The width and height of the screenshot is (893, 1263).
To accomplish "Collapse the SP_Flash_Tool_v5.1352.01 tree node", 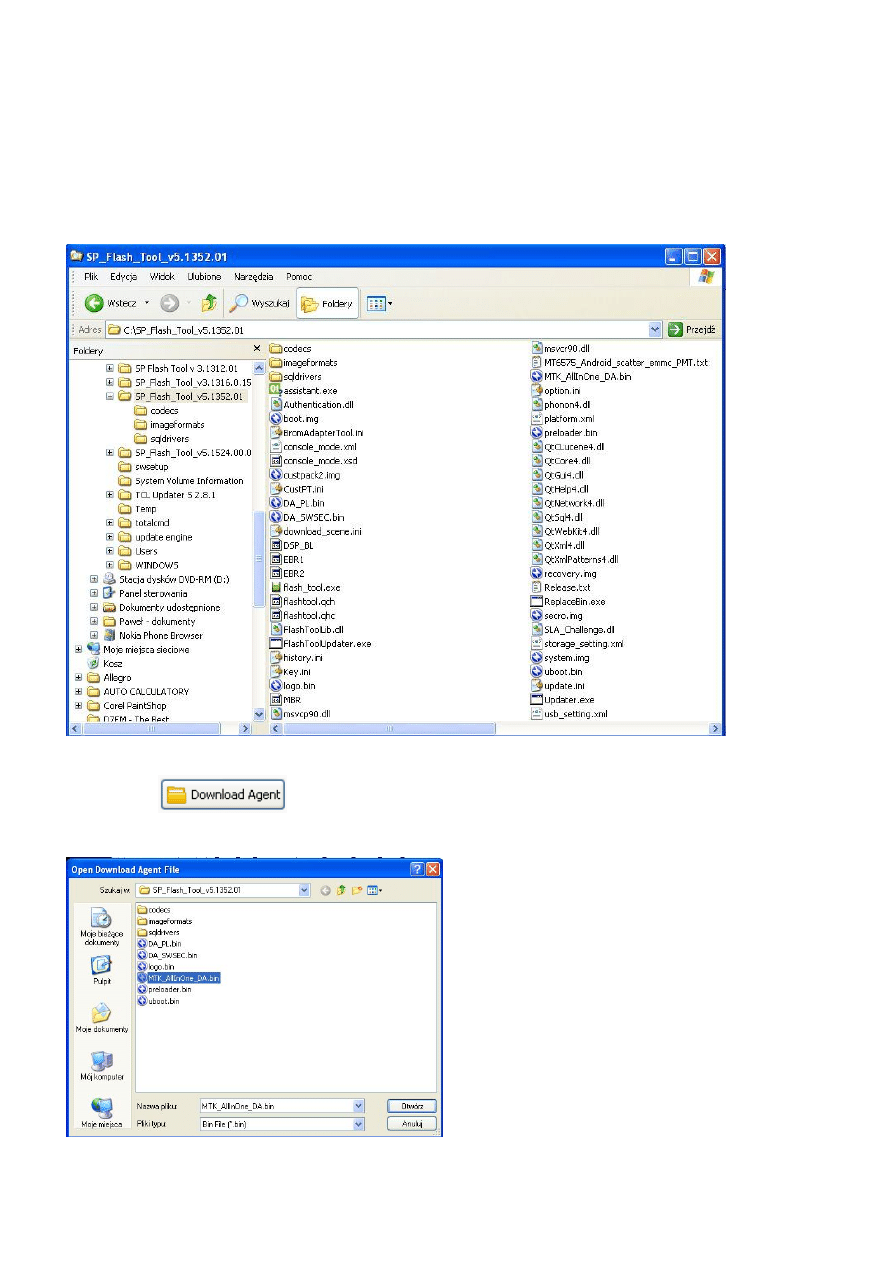I will tap(110, 396).
